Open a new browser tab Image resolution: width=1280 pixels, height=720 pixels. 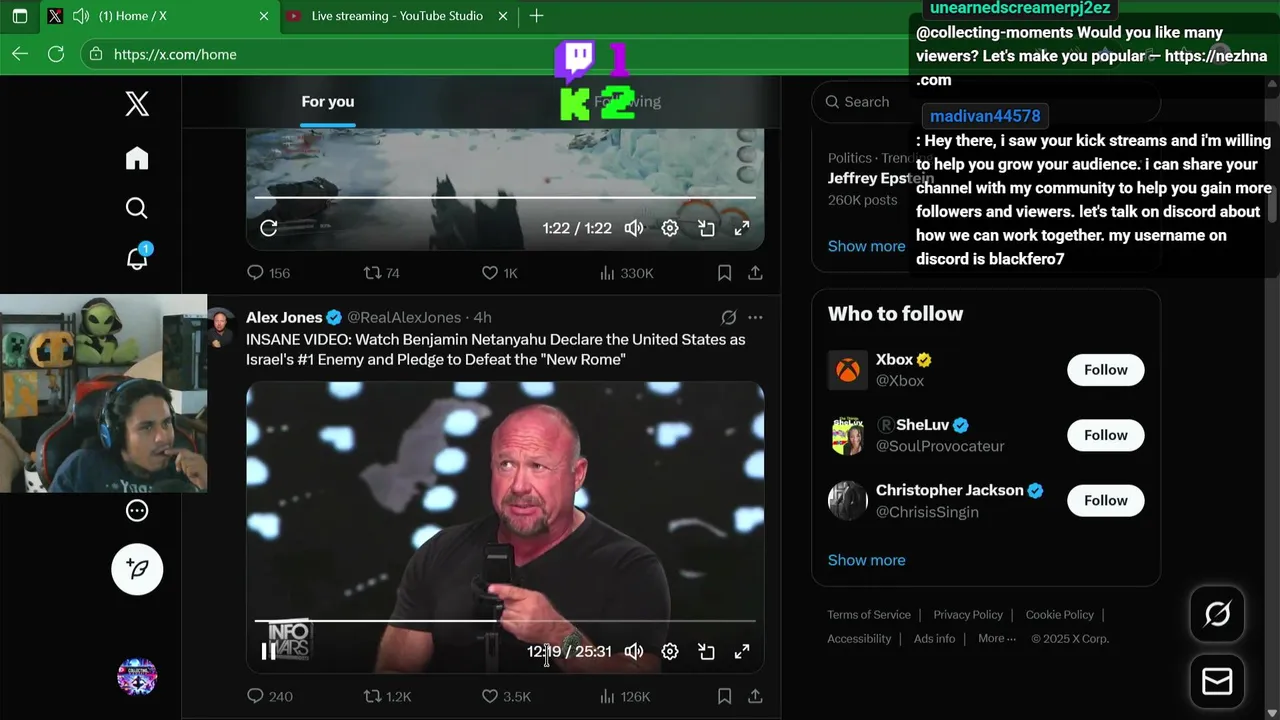point(536,16)
